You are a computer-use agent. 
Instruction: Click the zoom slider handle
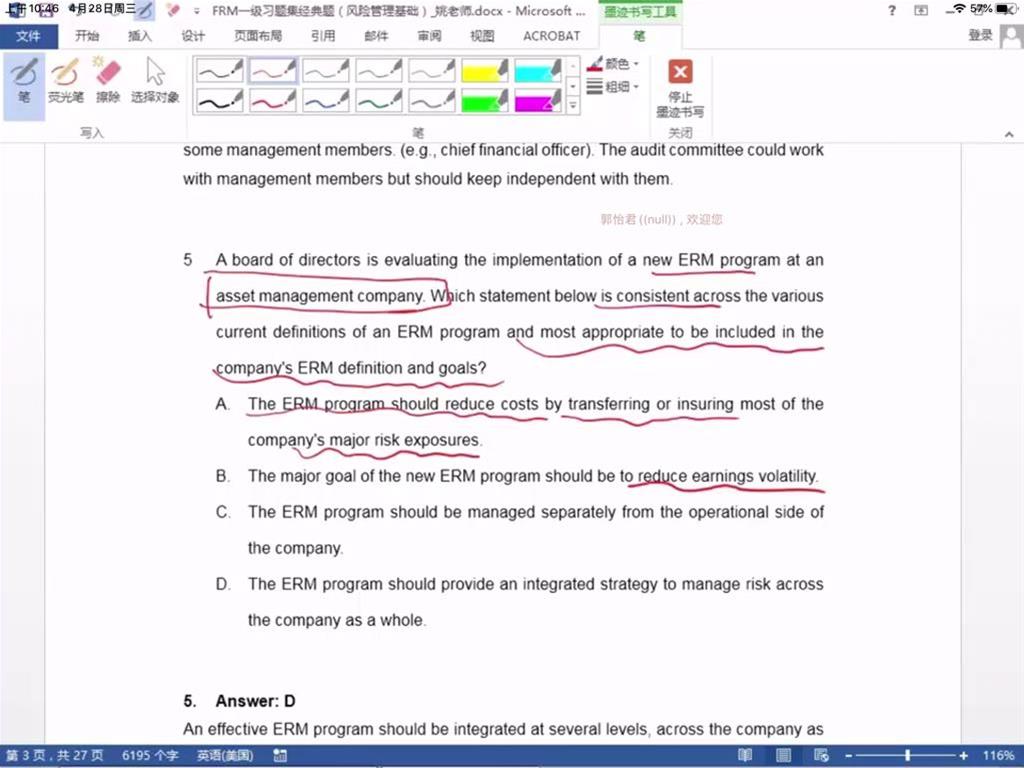tap(907, 756)
